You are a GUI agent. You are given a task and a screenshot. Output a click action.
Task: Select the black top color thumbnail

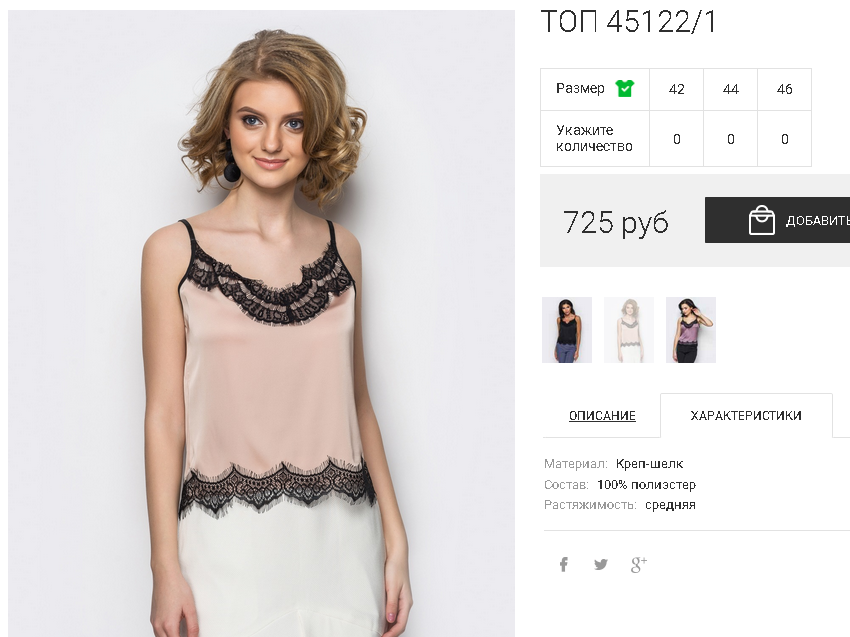click(567, 330)
